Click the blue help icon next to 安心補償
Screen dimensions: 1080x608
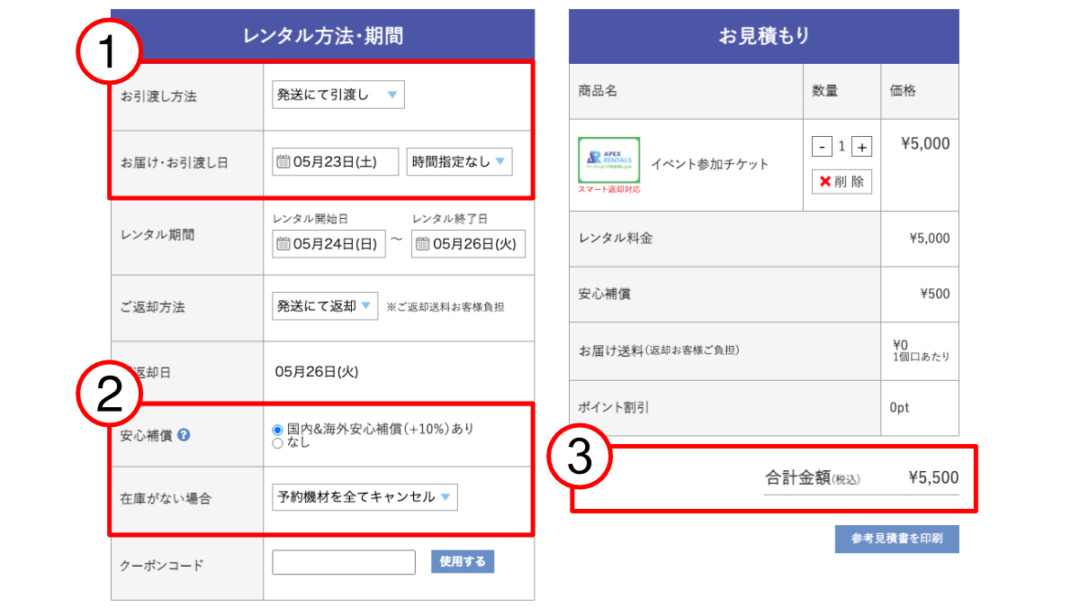(x=184, y=435)
